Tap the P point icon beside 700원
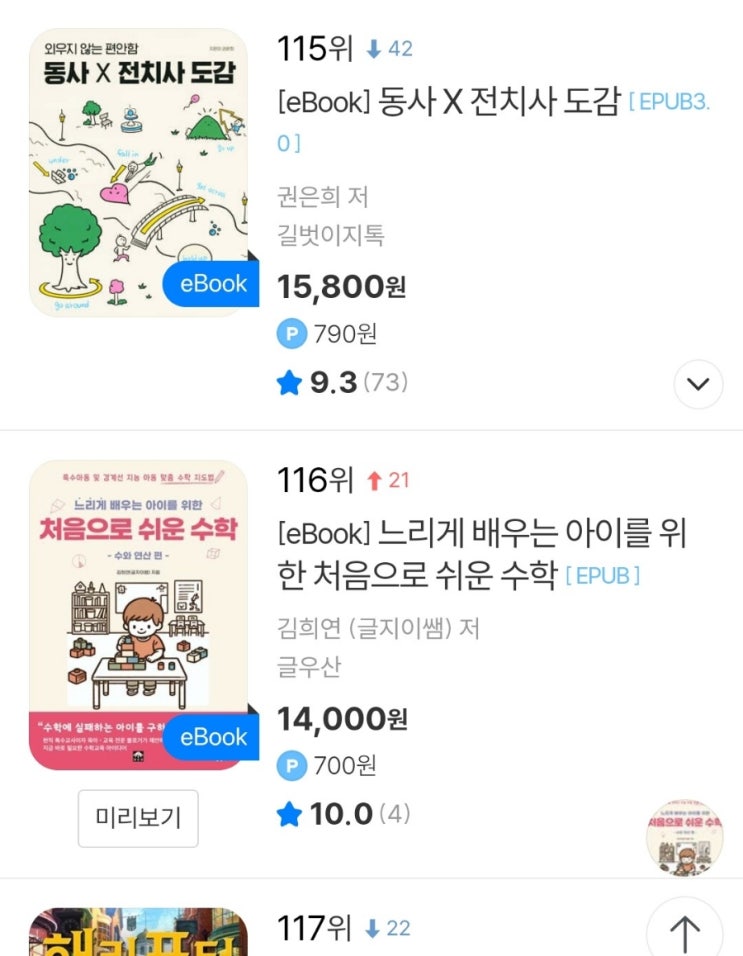This screenshot has width=743, height=956. point(292,765)
